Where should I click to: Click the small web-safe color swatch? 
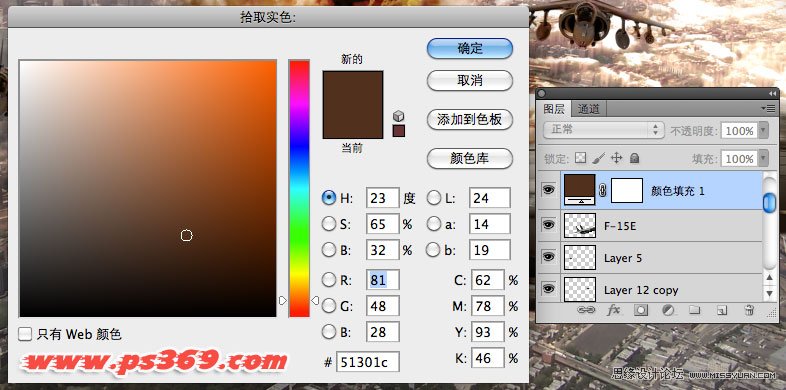399,131
